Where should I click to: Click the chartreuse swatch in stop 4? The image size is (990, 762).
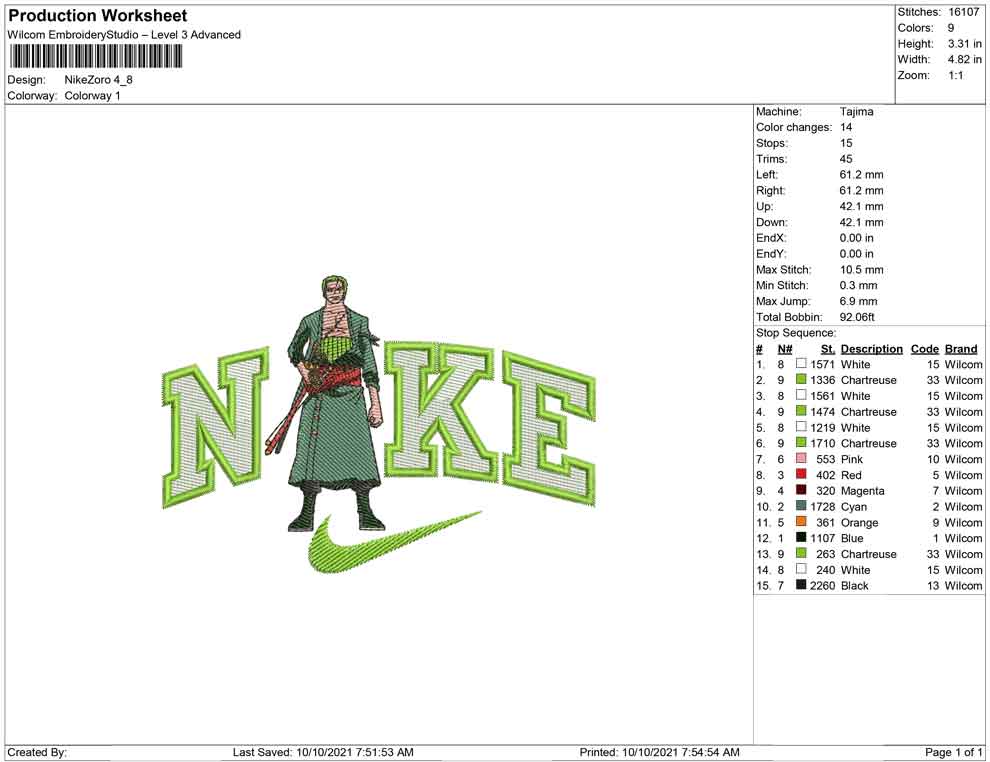click(x=801, y=411)
